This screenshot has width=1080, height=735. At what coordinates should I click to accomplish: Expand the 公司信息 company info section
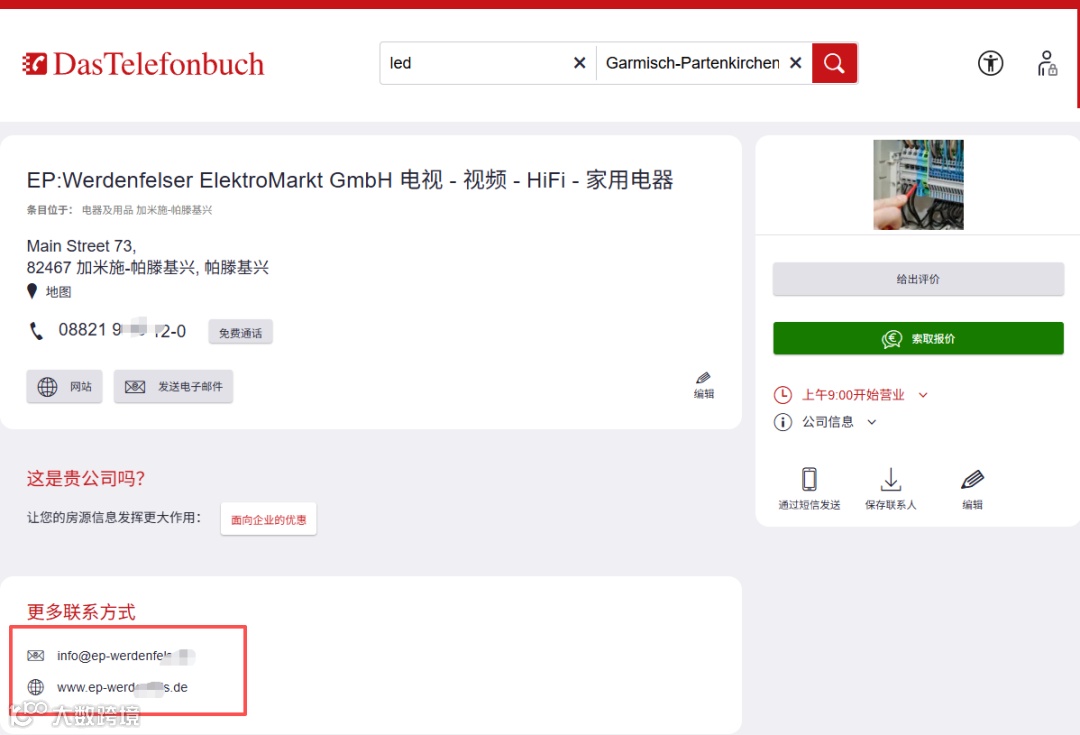click(x=839, y=422)
